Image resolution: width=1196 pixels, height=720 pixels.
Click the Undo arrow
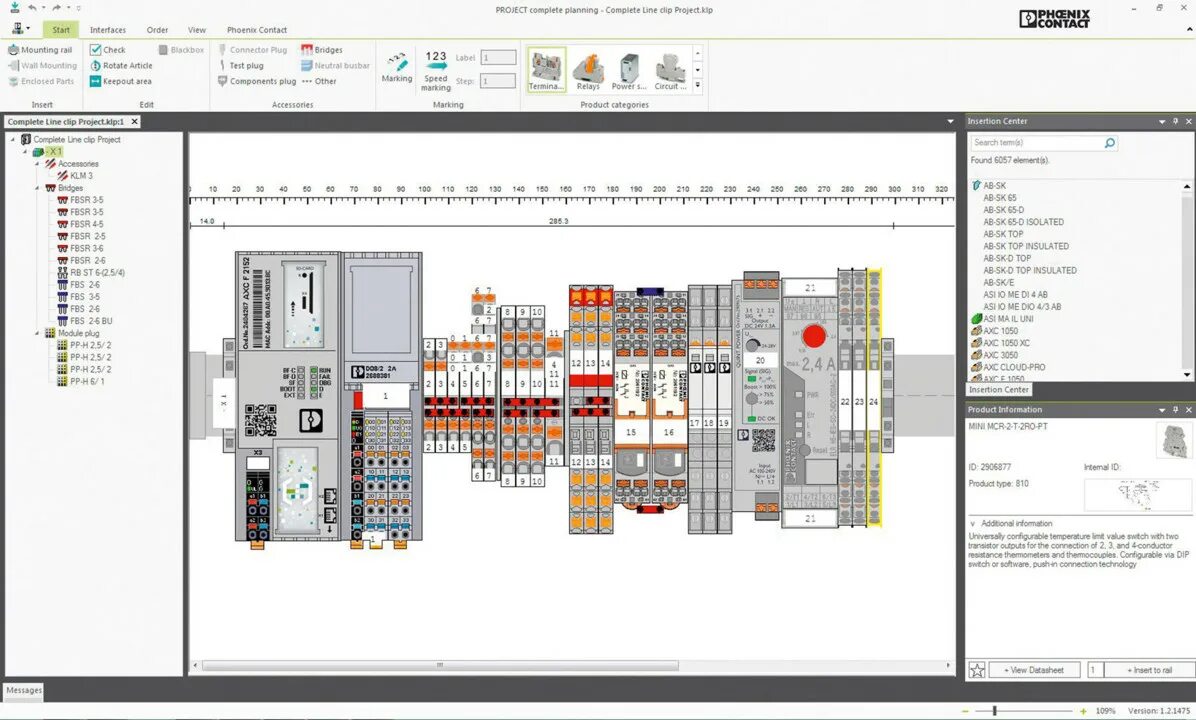[x=33, y=8]
